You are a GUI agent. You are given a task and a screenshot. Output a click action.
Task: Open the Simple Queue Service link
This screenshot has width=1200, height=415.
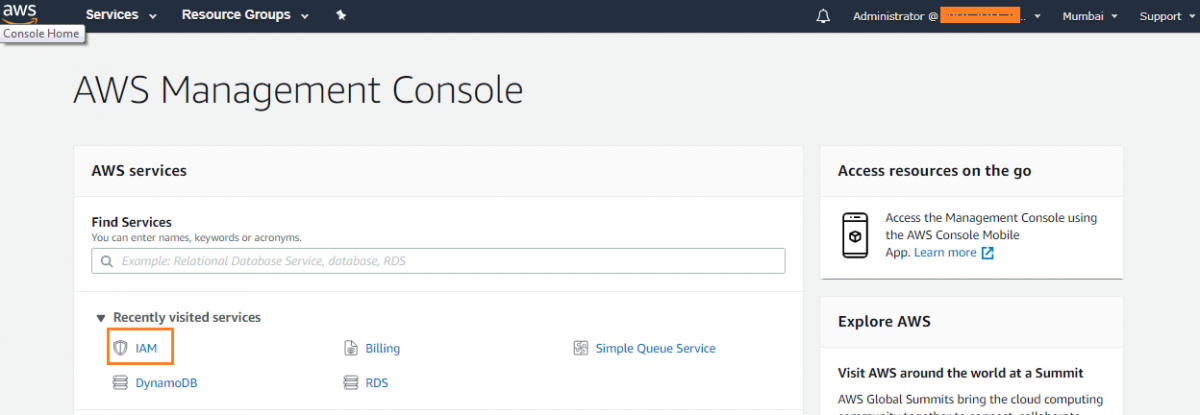(655, 348)
